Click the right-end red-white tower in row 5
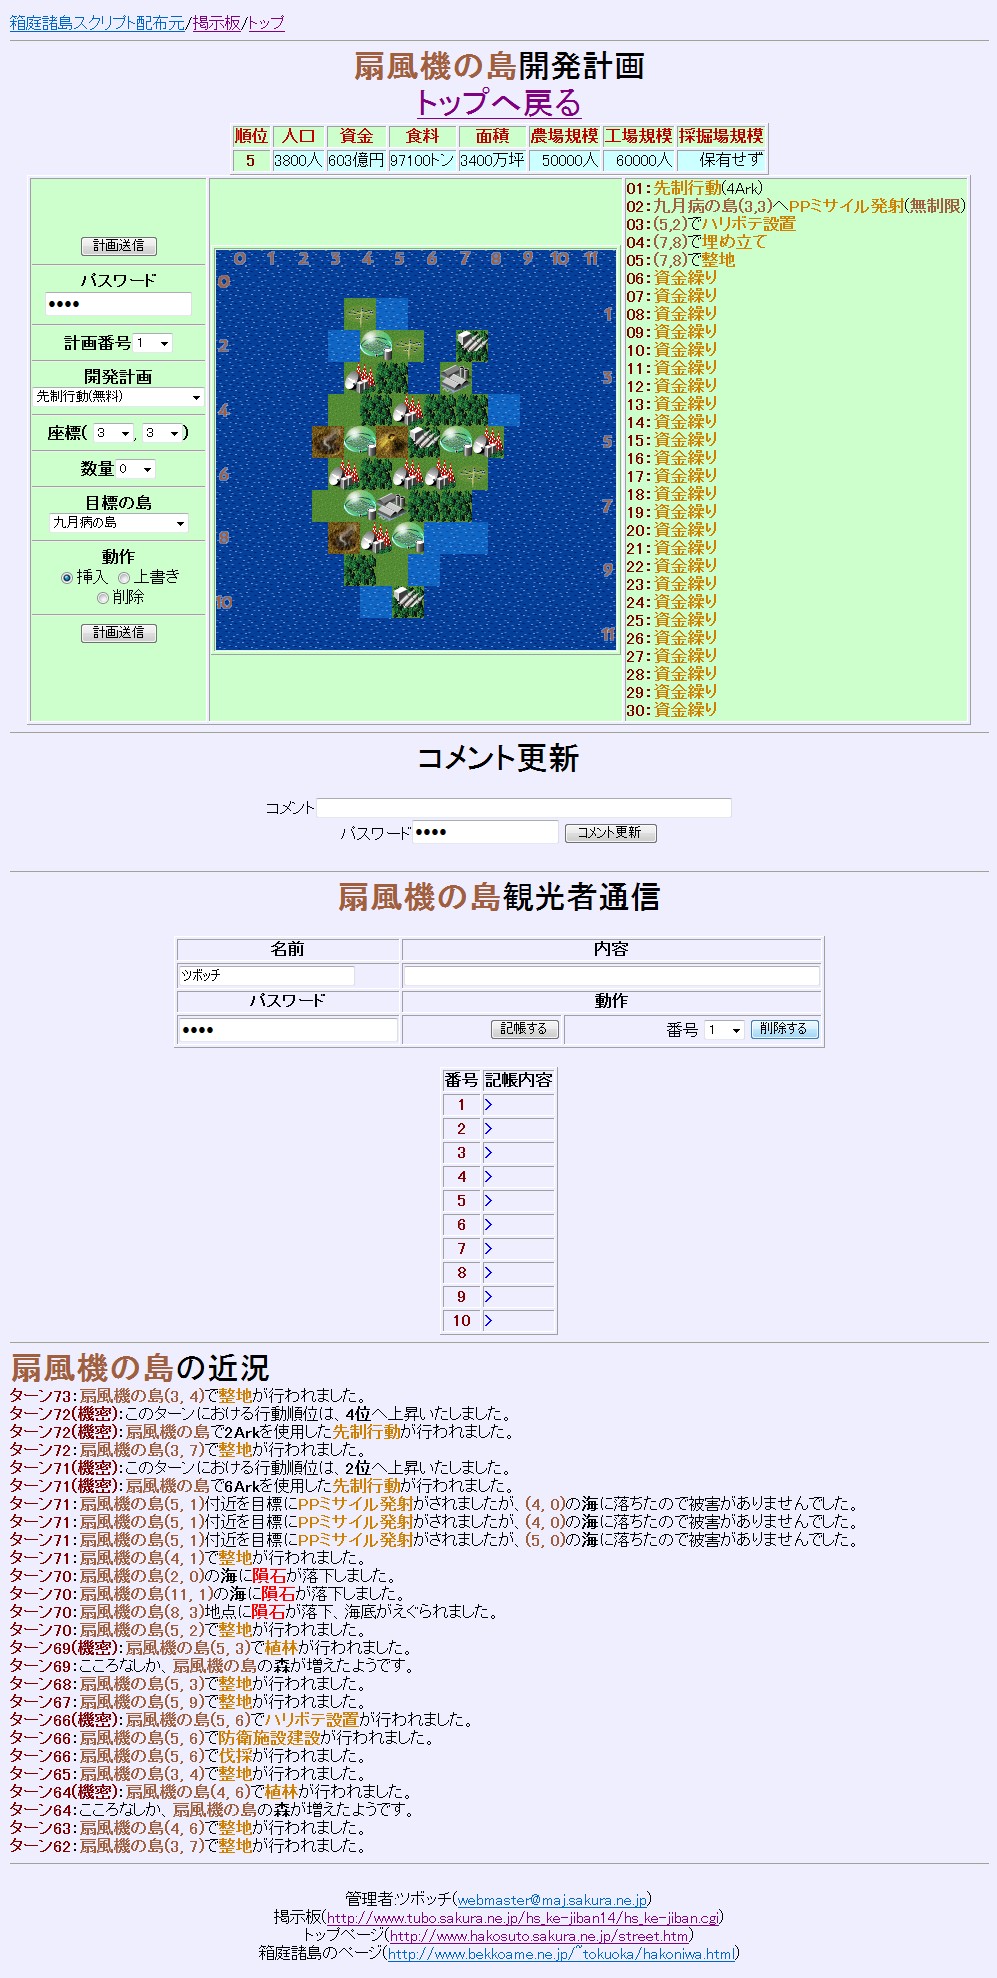Image resolution: width=997 pixels, height=1978 pixels. [x=489, y=442]
